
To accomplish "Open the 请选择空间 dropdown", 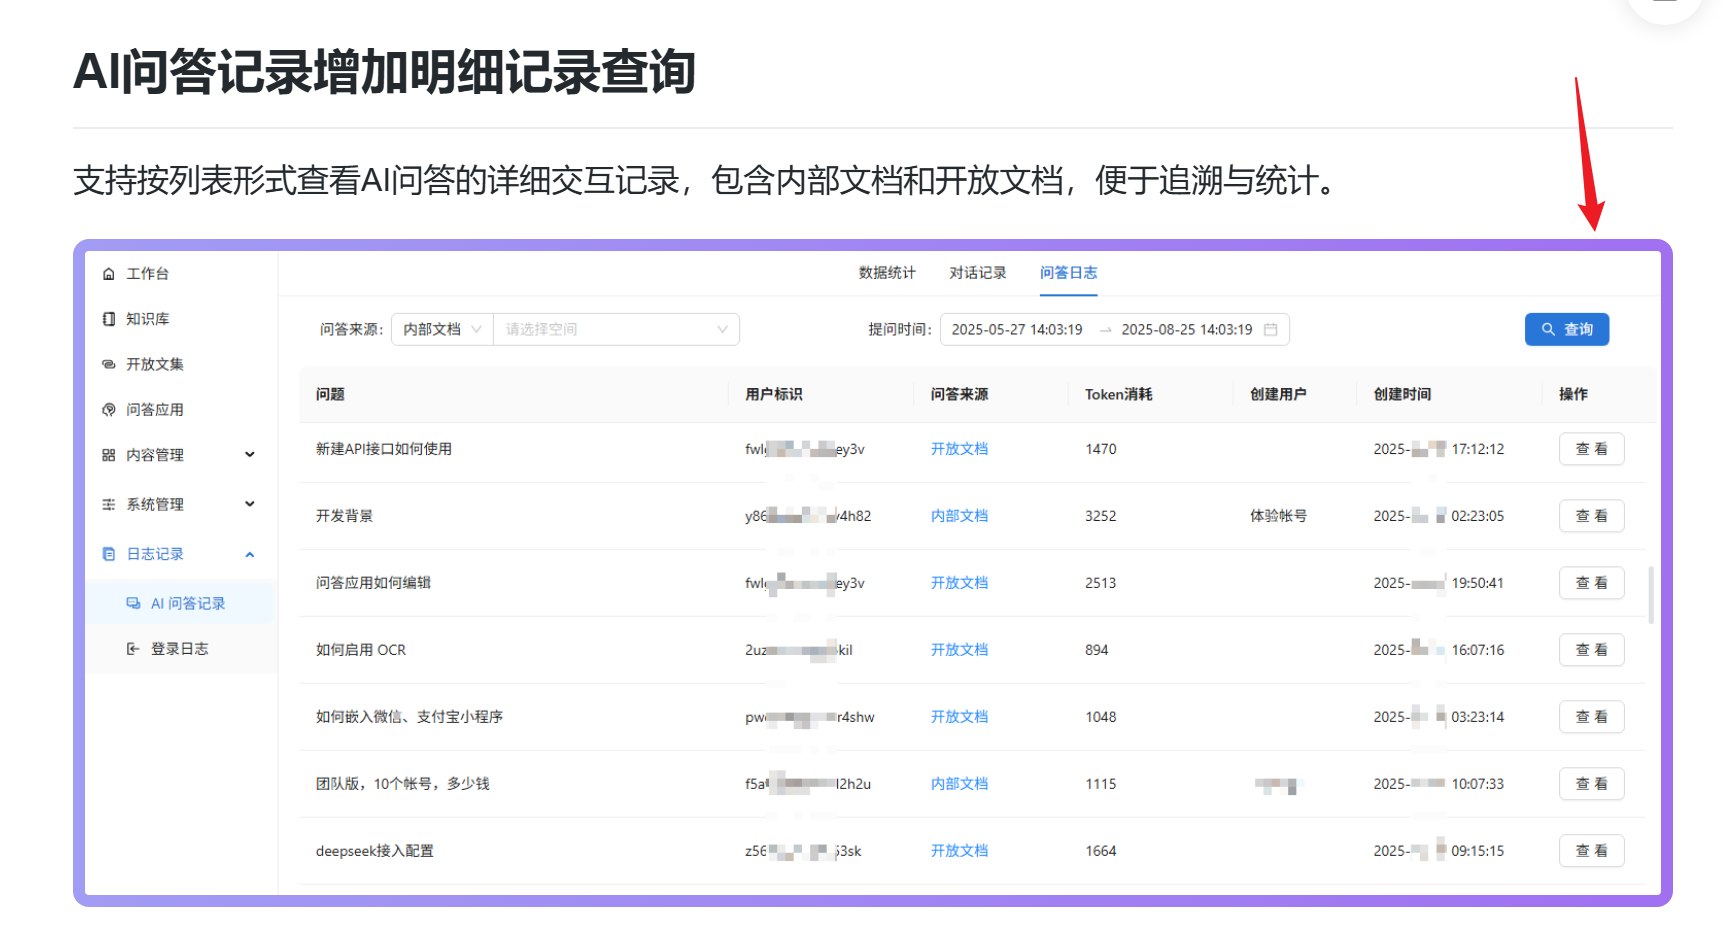I will tap(616, 330).
